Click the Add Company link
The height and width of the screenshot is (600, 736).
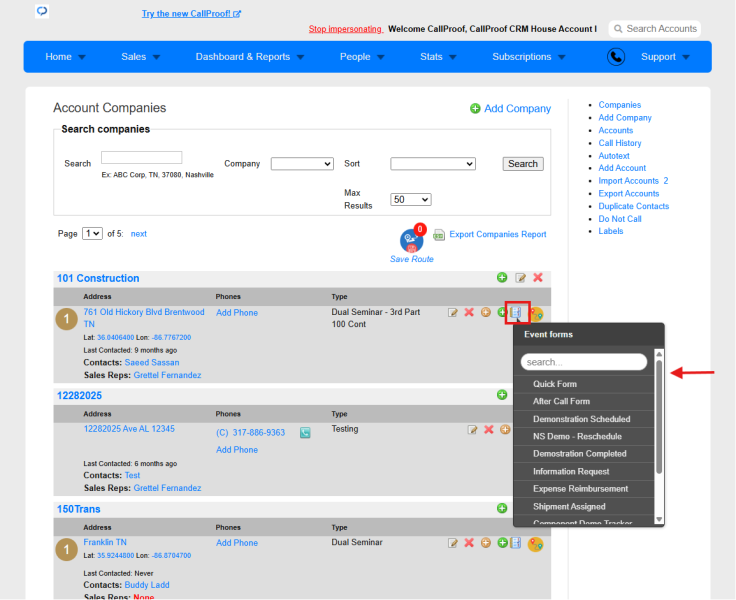(517, 108)
